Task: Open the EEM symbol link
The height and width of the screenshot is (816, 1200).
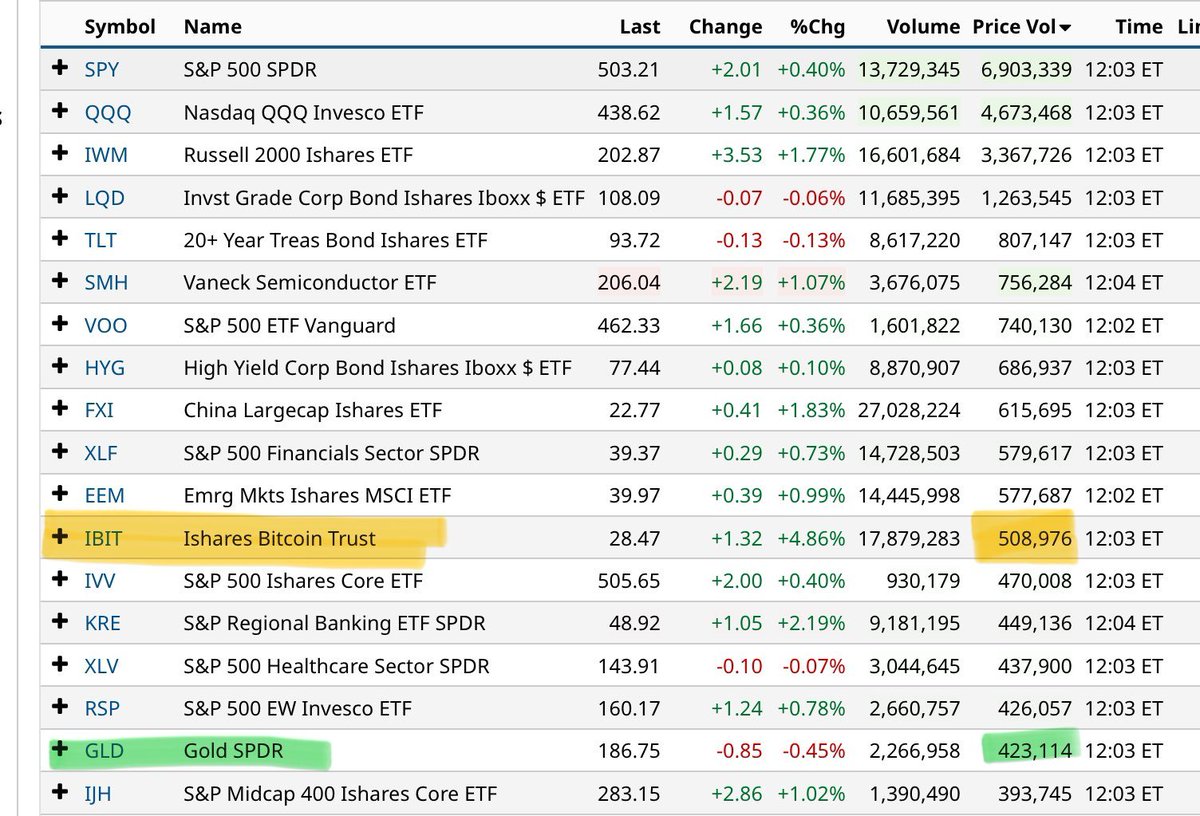Action: point(104,496)
